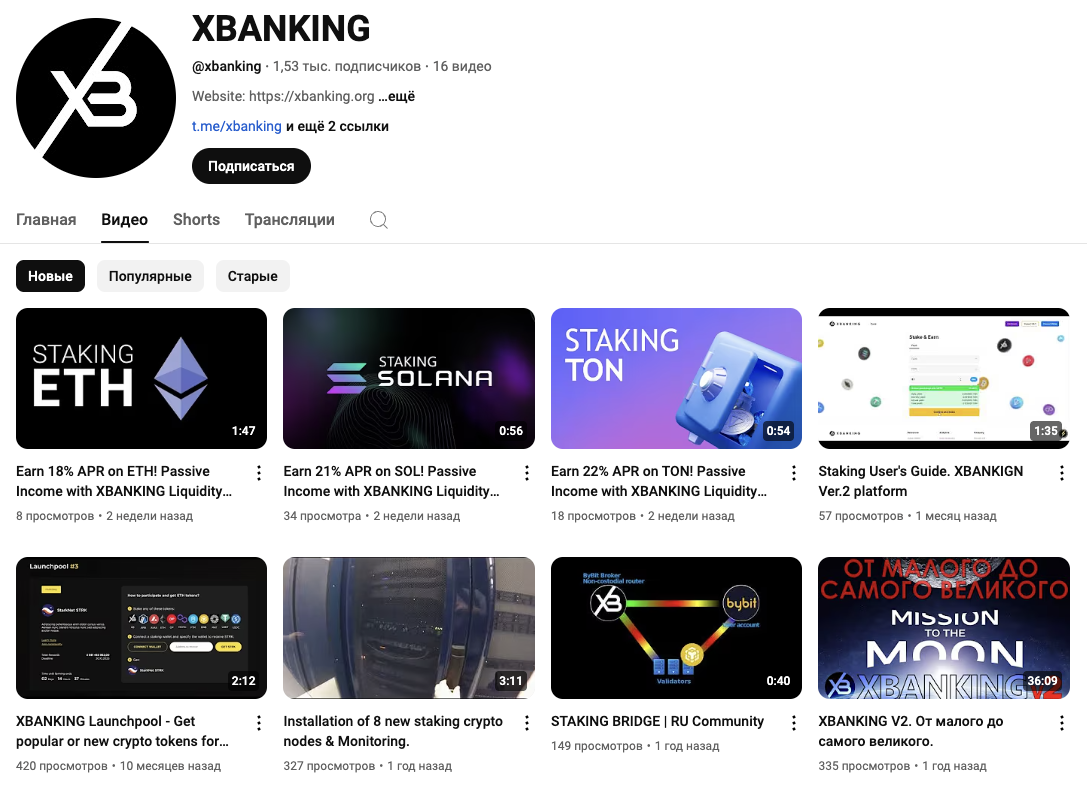Image resolution: width=1087 pixels, height=787 pixels.
Task: Click the Подписаться subscribe button
Action: click(x=251, y=166)
